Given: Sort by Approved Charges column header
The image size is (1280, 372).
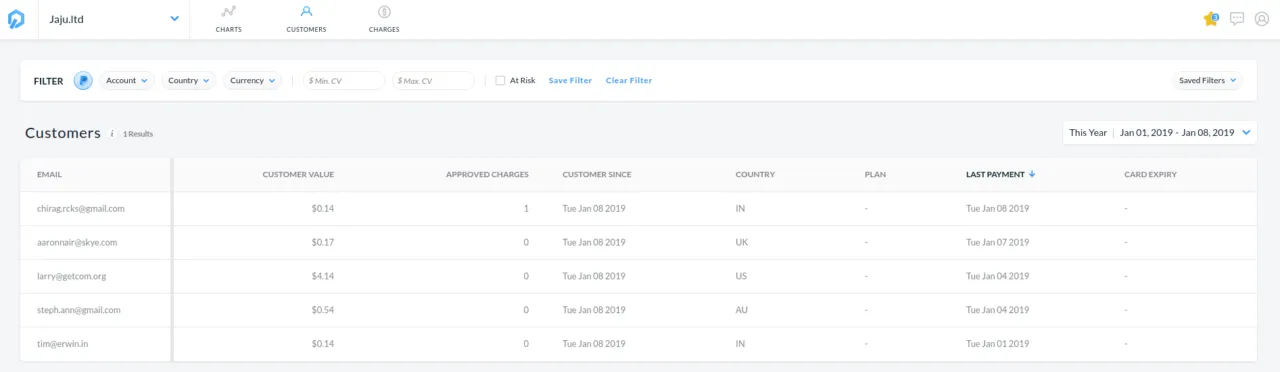Looking at the screenshot, I should pyautogui.click(x=487, y=175).
